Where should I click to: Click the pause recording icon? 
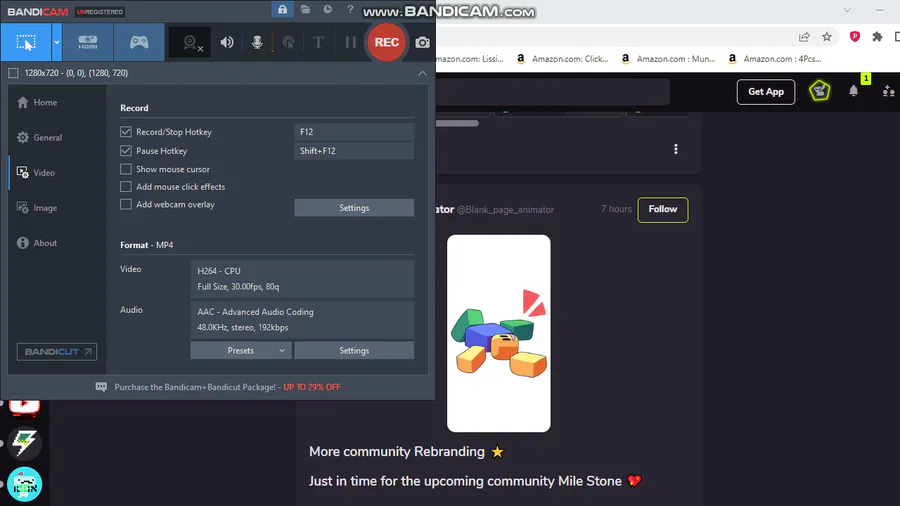point(351,42)
